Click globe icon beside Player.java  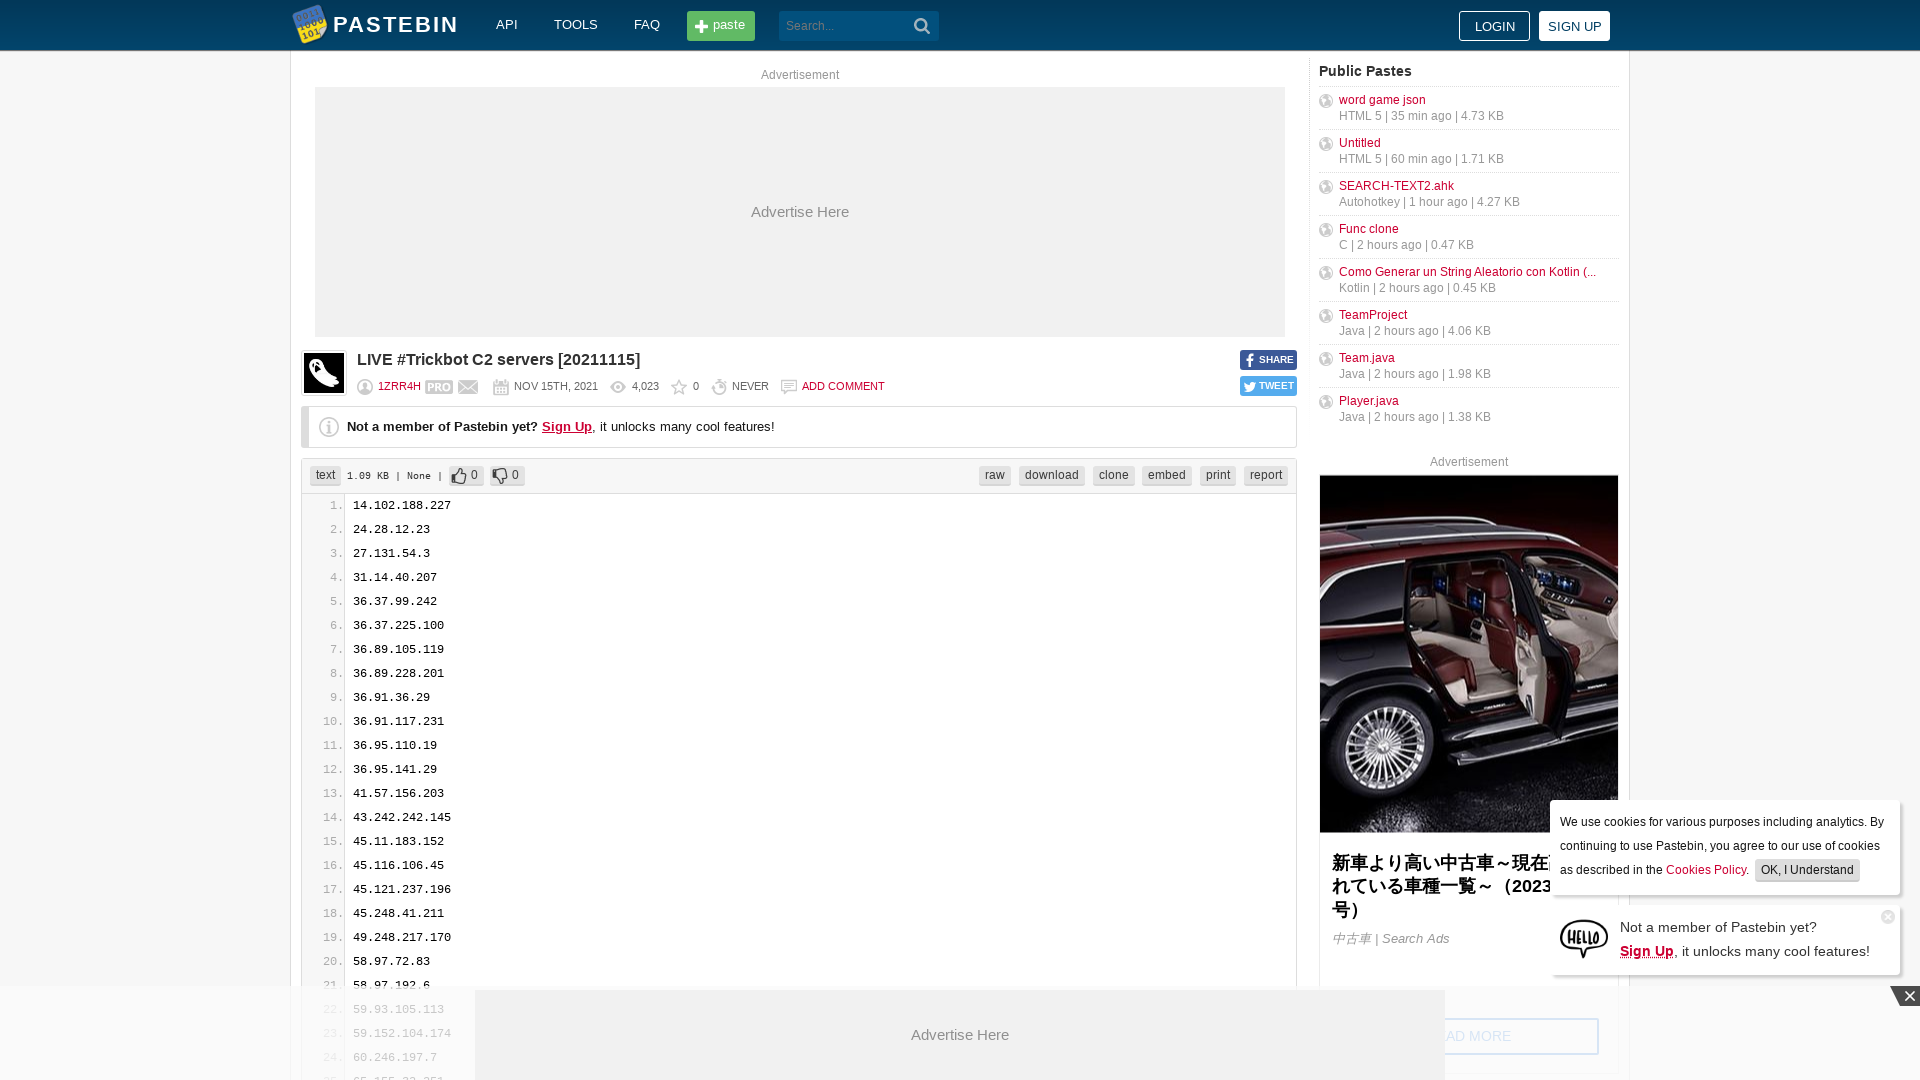(1326, 402)
